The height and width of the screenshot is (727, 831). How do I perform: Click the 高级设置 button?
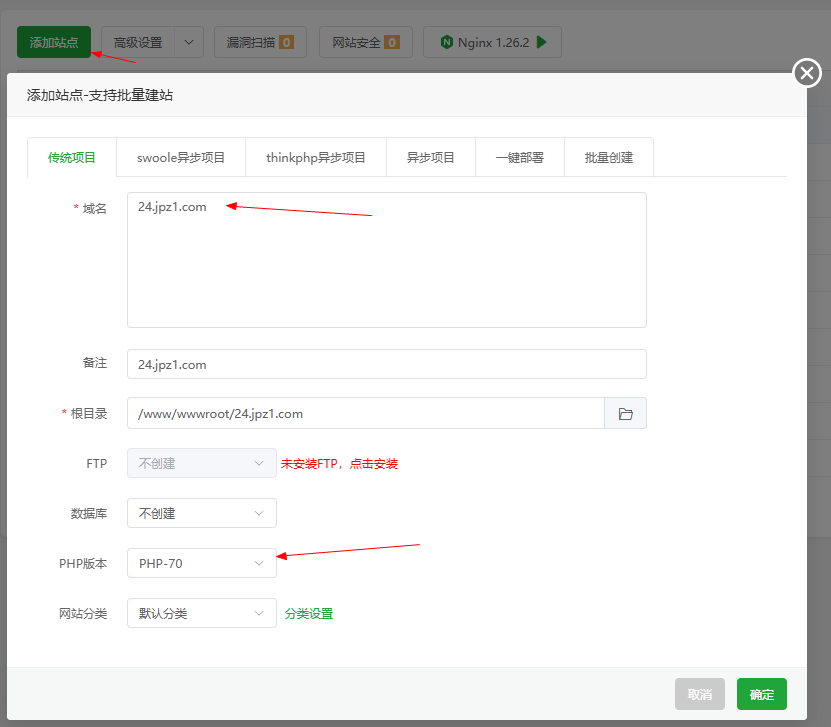[138, 42]
